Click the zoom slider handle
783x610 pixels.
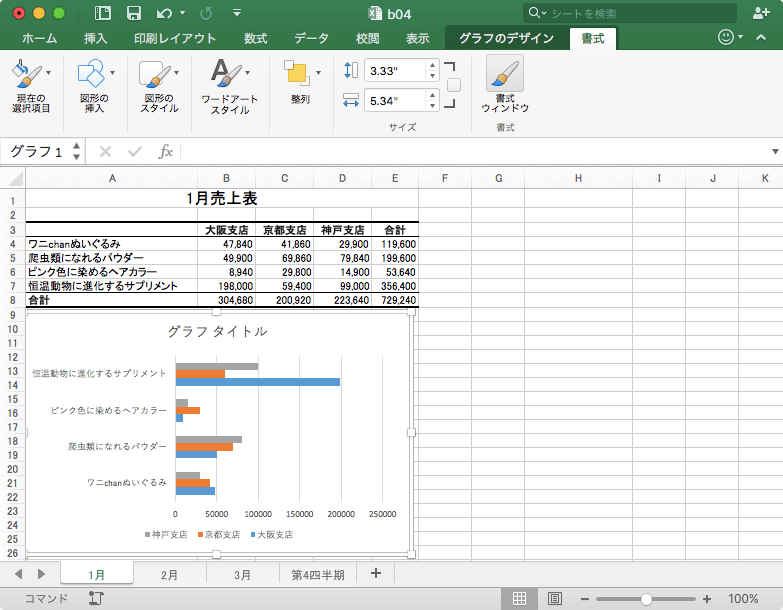(x=646, y=599)
